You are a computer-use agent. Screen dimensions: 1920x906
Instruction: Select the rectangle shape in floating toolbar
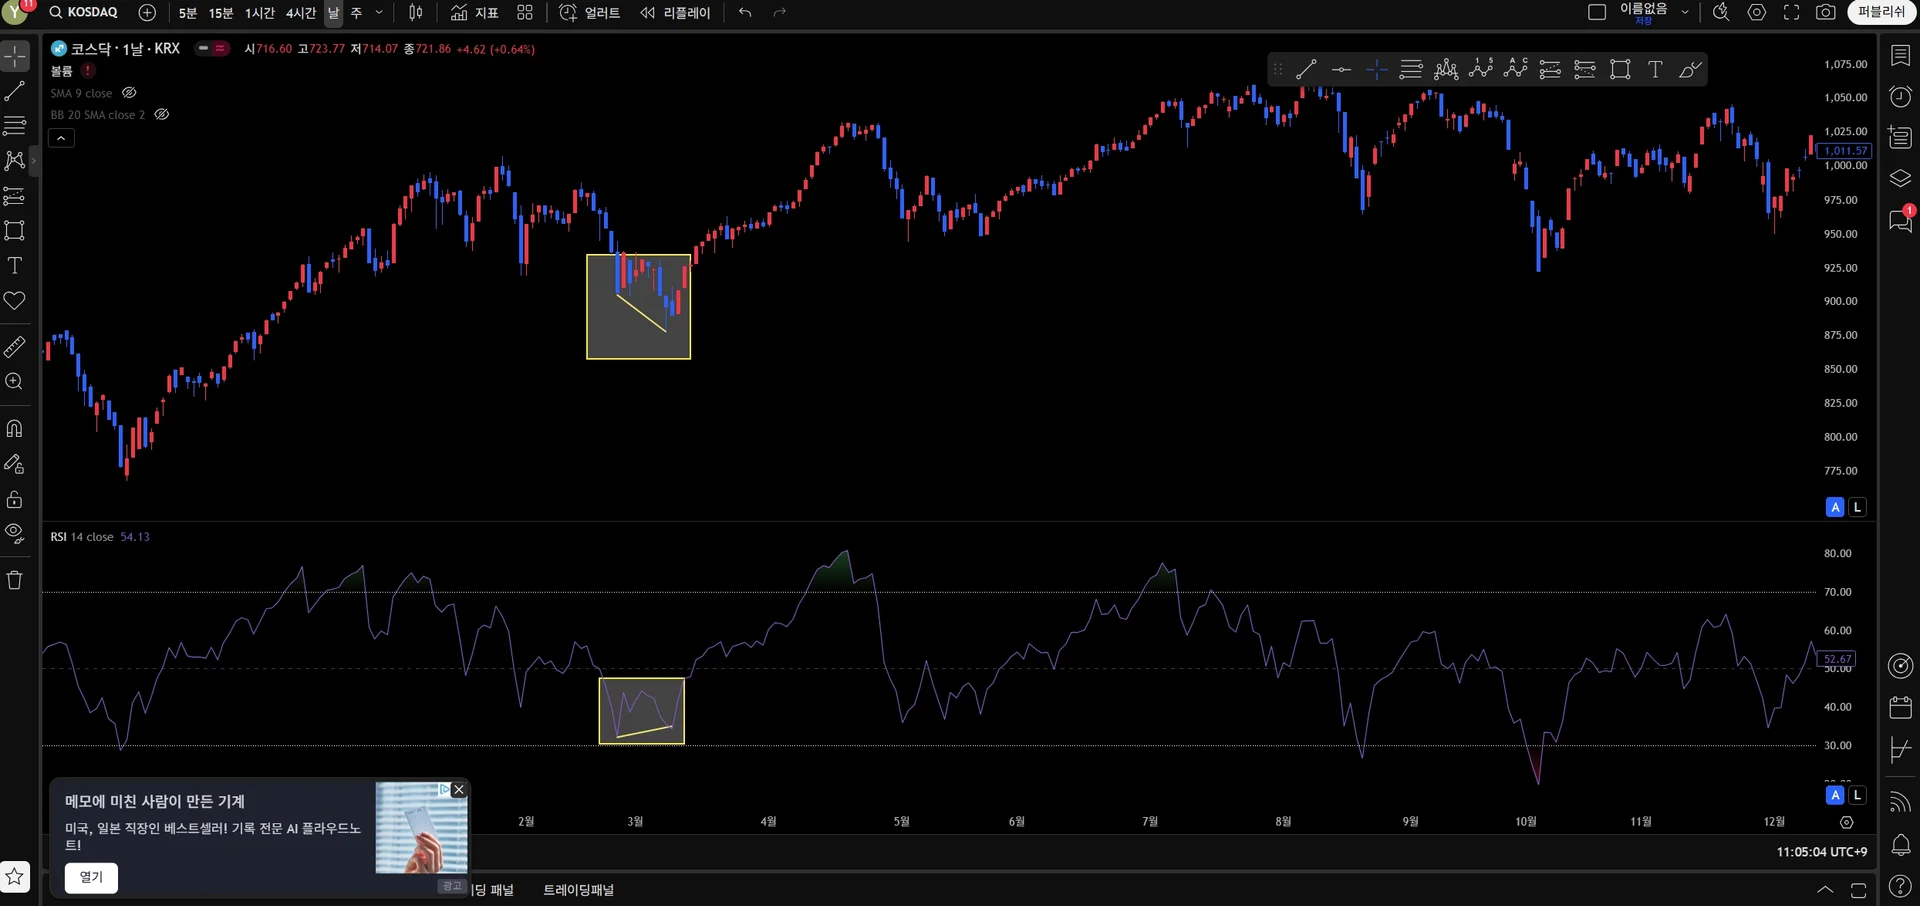(x=1620, y=69)
